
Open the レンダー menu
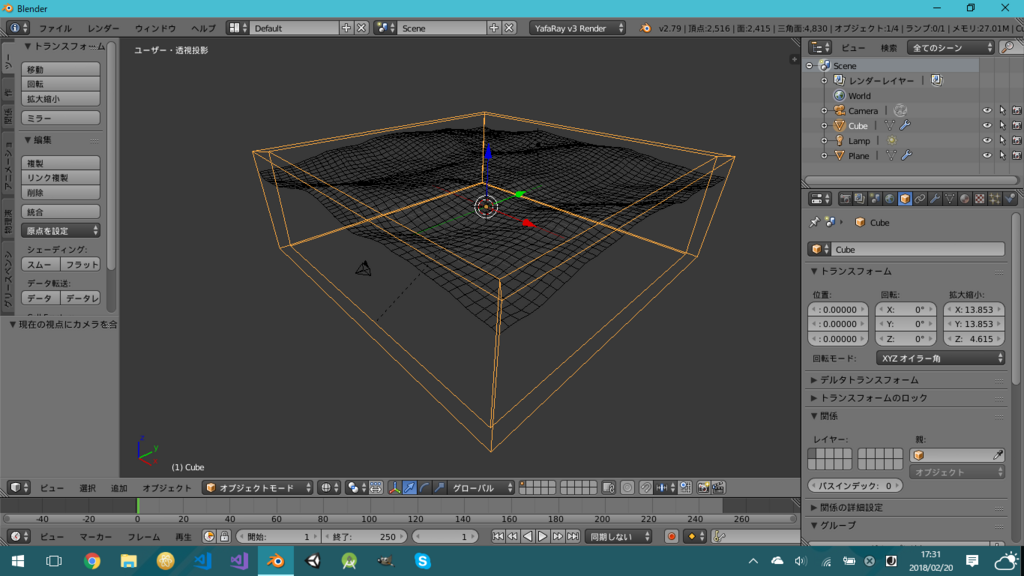(x=103, y=29)
